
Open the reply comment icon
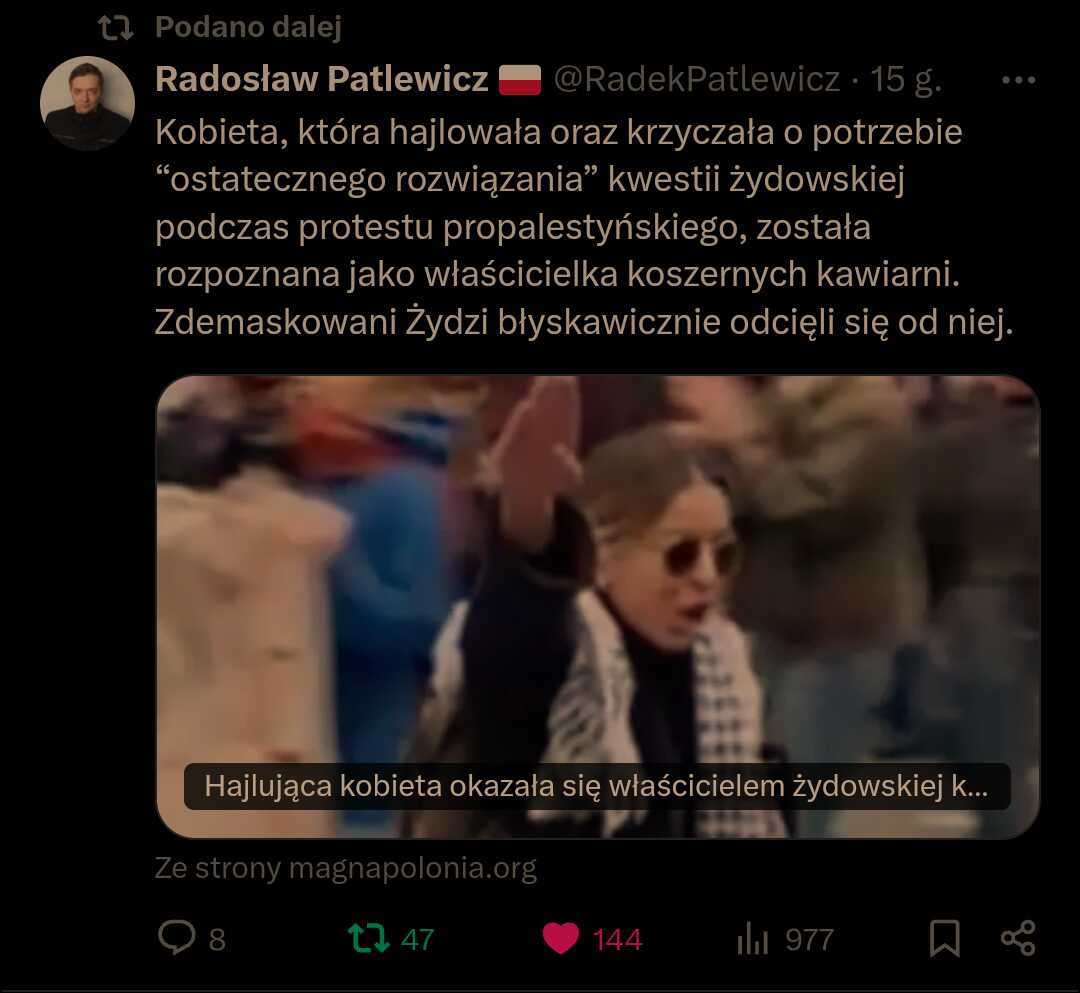click(176, 938)
